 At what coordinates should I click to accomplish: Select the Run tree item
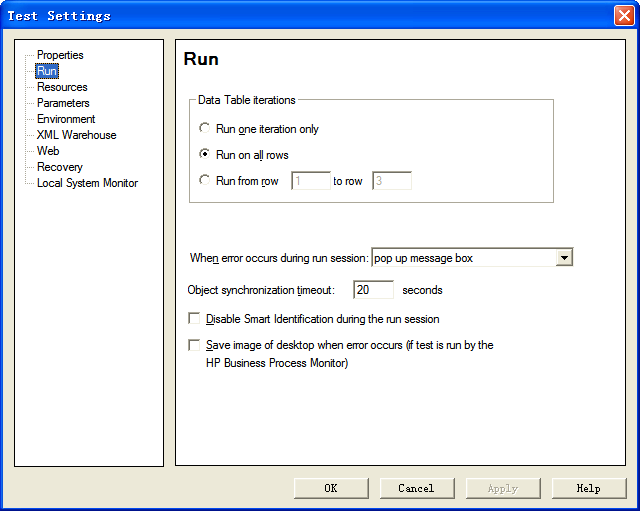tap(47, 71)
